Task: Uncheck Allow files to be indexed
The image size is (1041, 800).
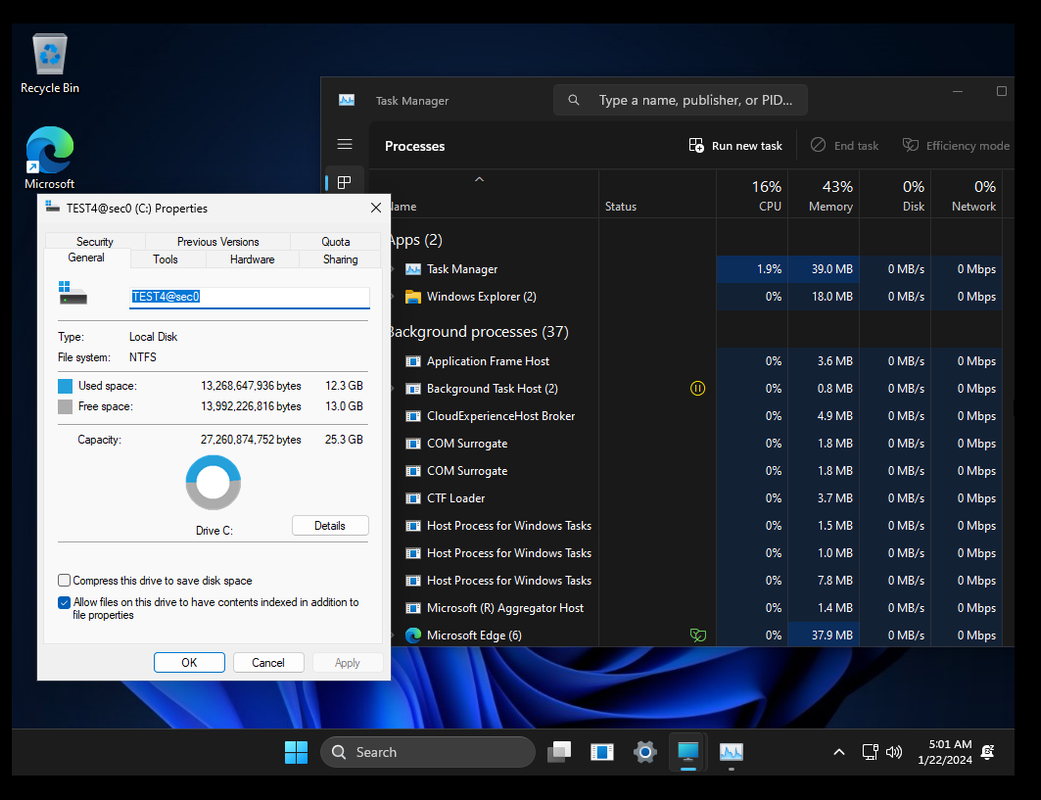Action: 65,603
